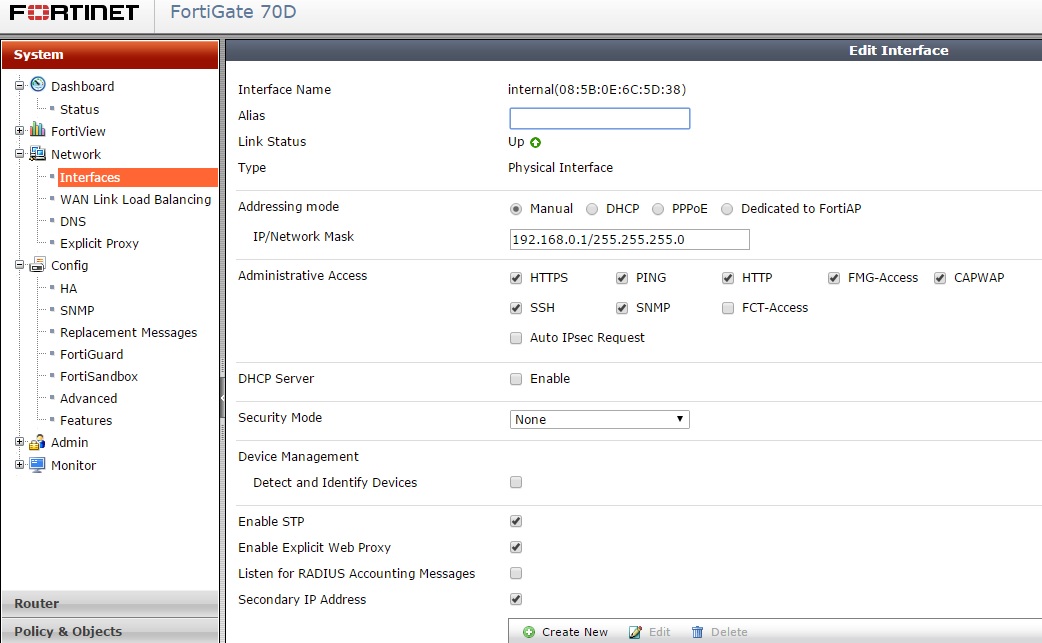Select Dedicated to FortiAP mode

[x=727, y=209]
